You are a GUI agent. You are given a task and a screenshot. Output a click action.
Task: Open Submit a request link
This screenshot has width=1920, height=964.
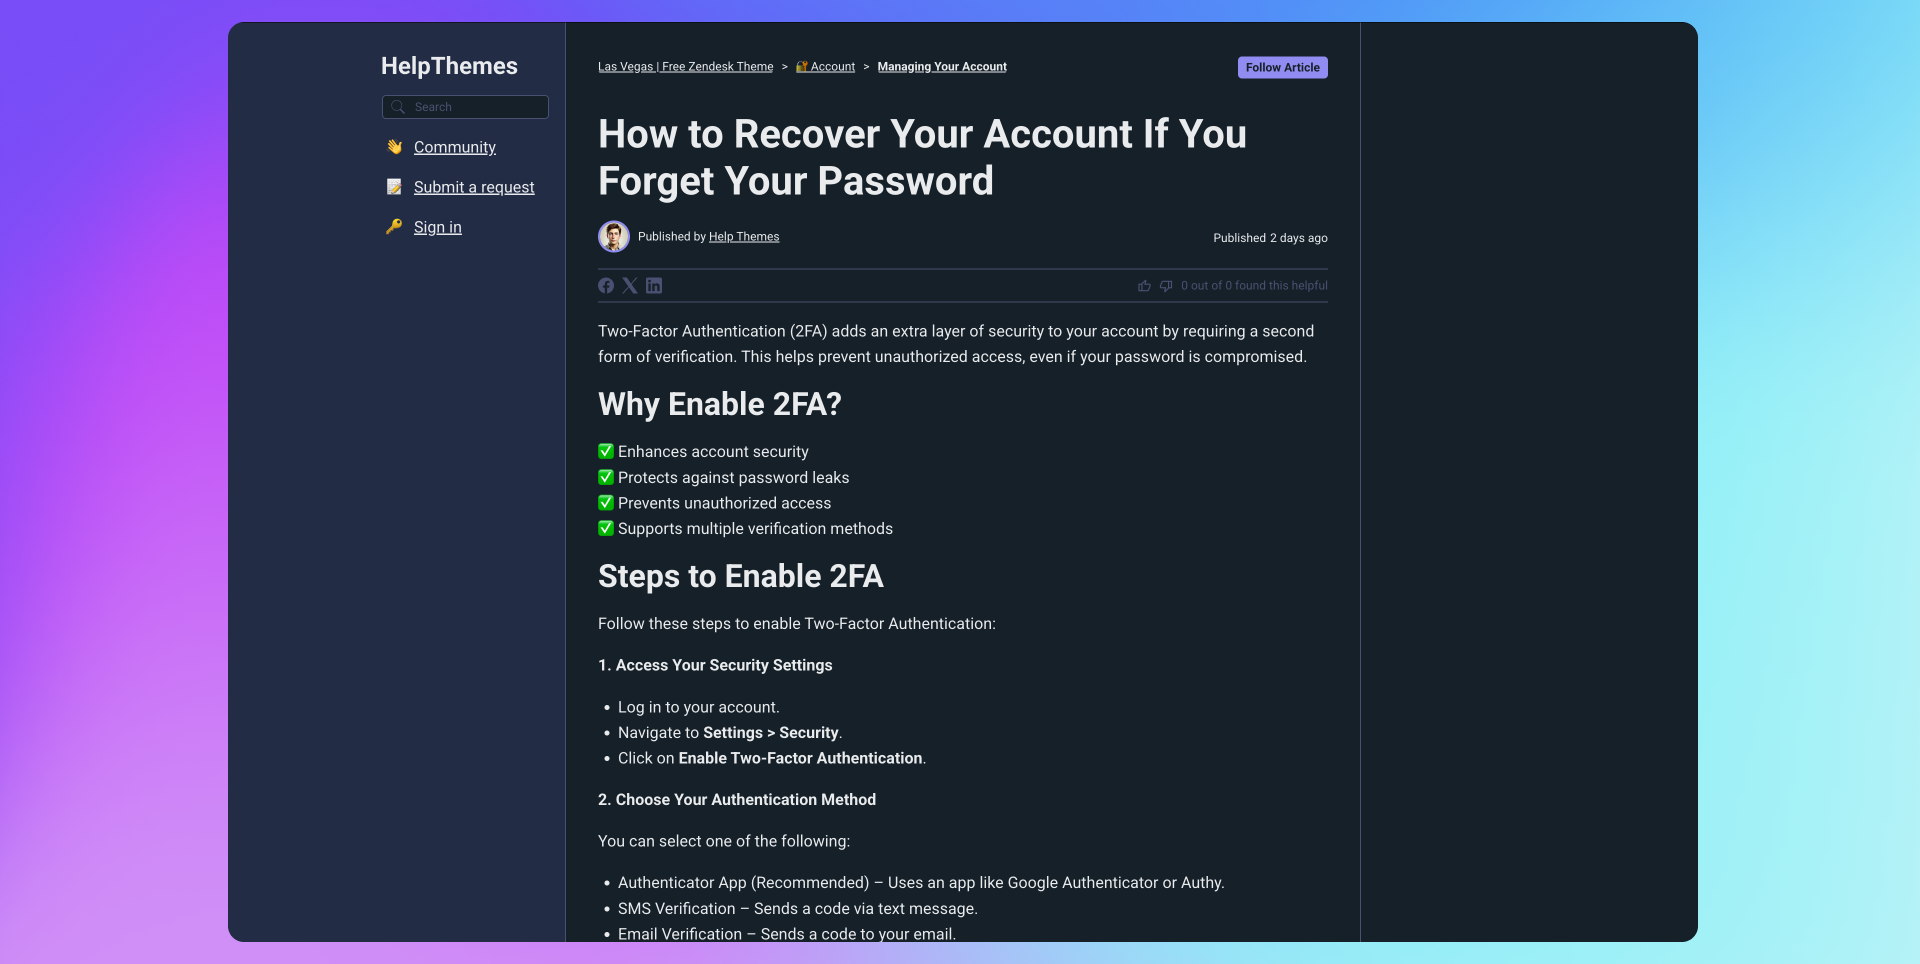click(474, 187)
